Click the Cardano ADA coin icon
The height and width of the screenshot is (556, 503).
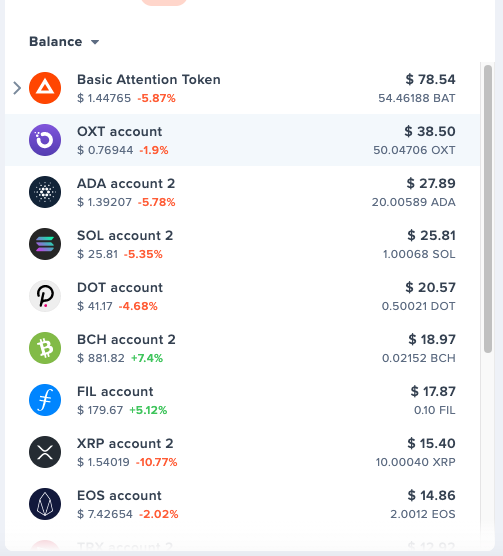(45, 192)
